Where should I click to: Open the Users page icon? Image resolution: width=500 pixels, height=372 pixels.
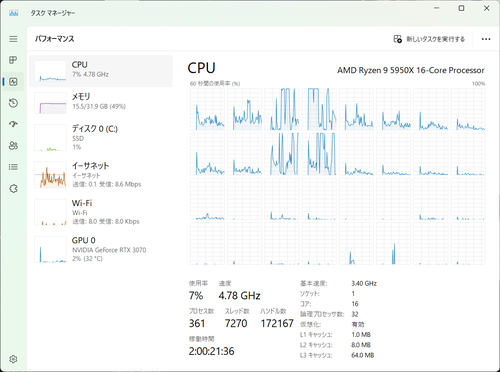13,146
